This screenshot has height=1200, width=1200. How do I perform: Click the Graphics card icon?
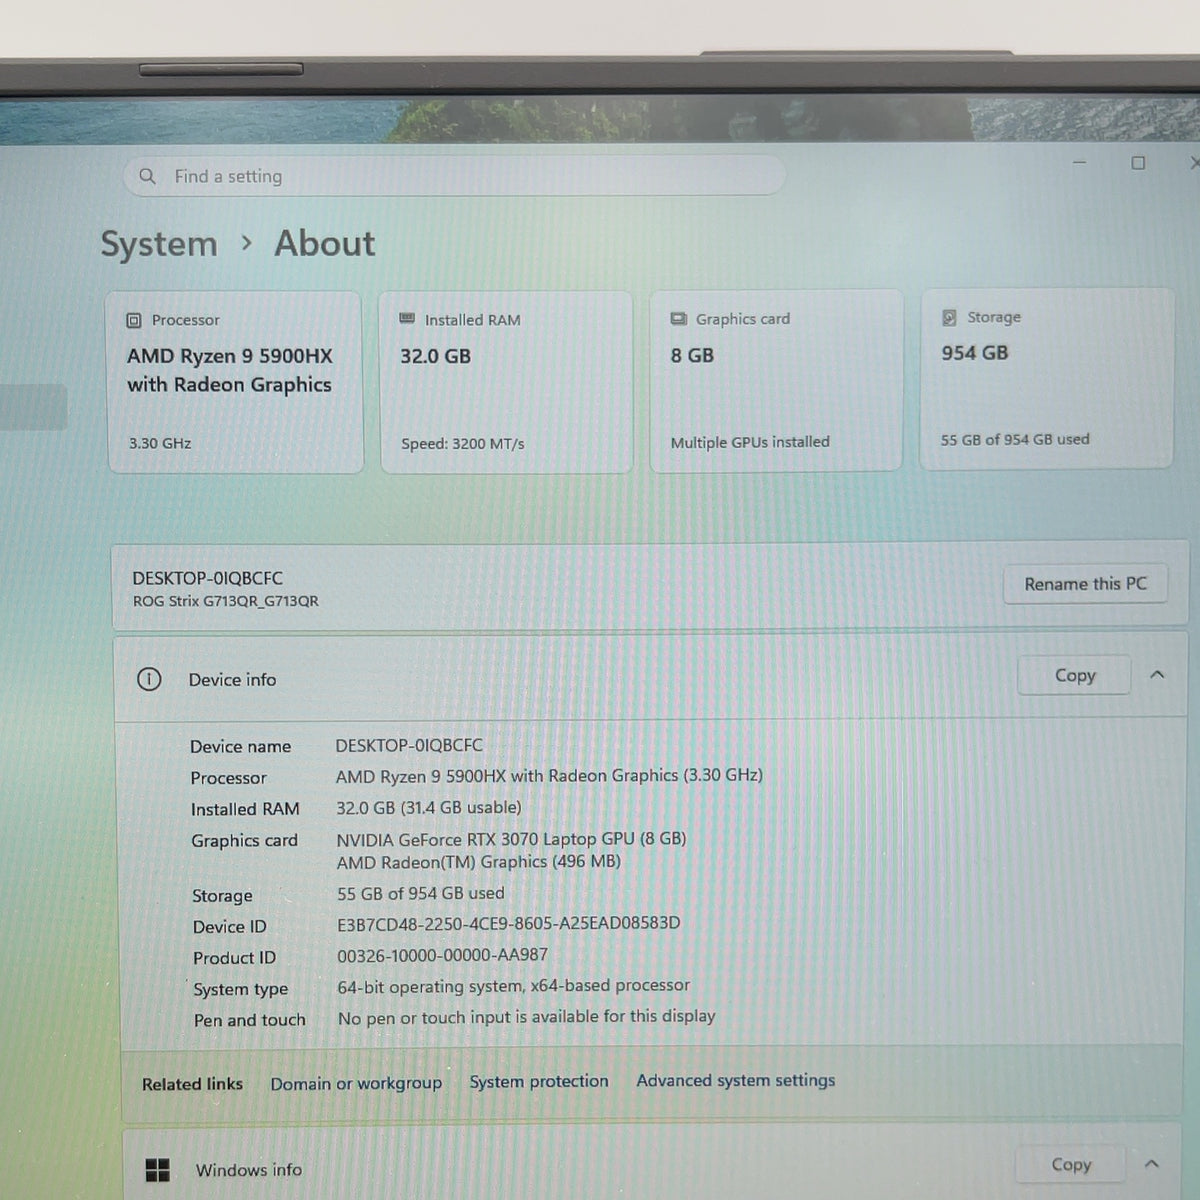point(678,319)
